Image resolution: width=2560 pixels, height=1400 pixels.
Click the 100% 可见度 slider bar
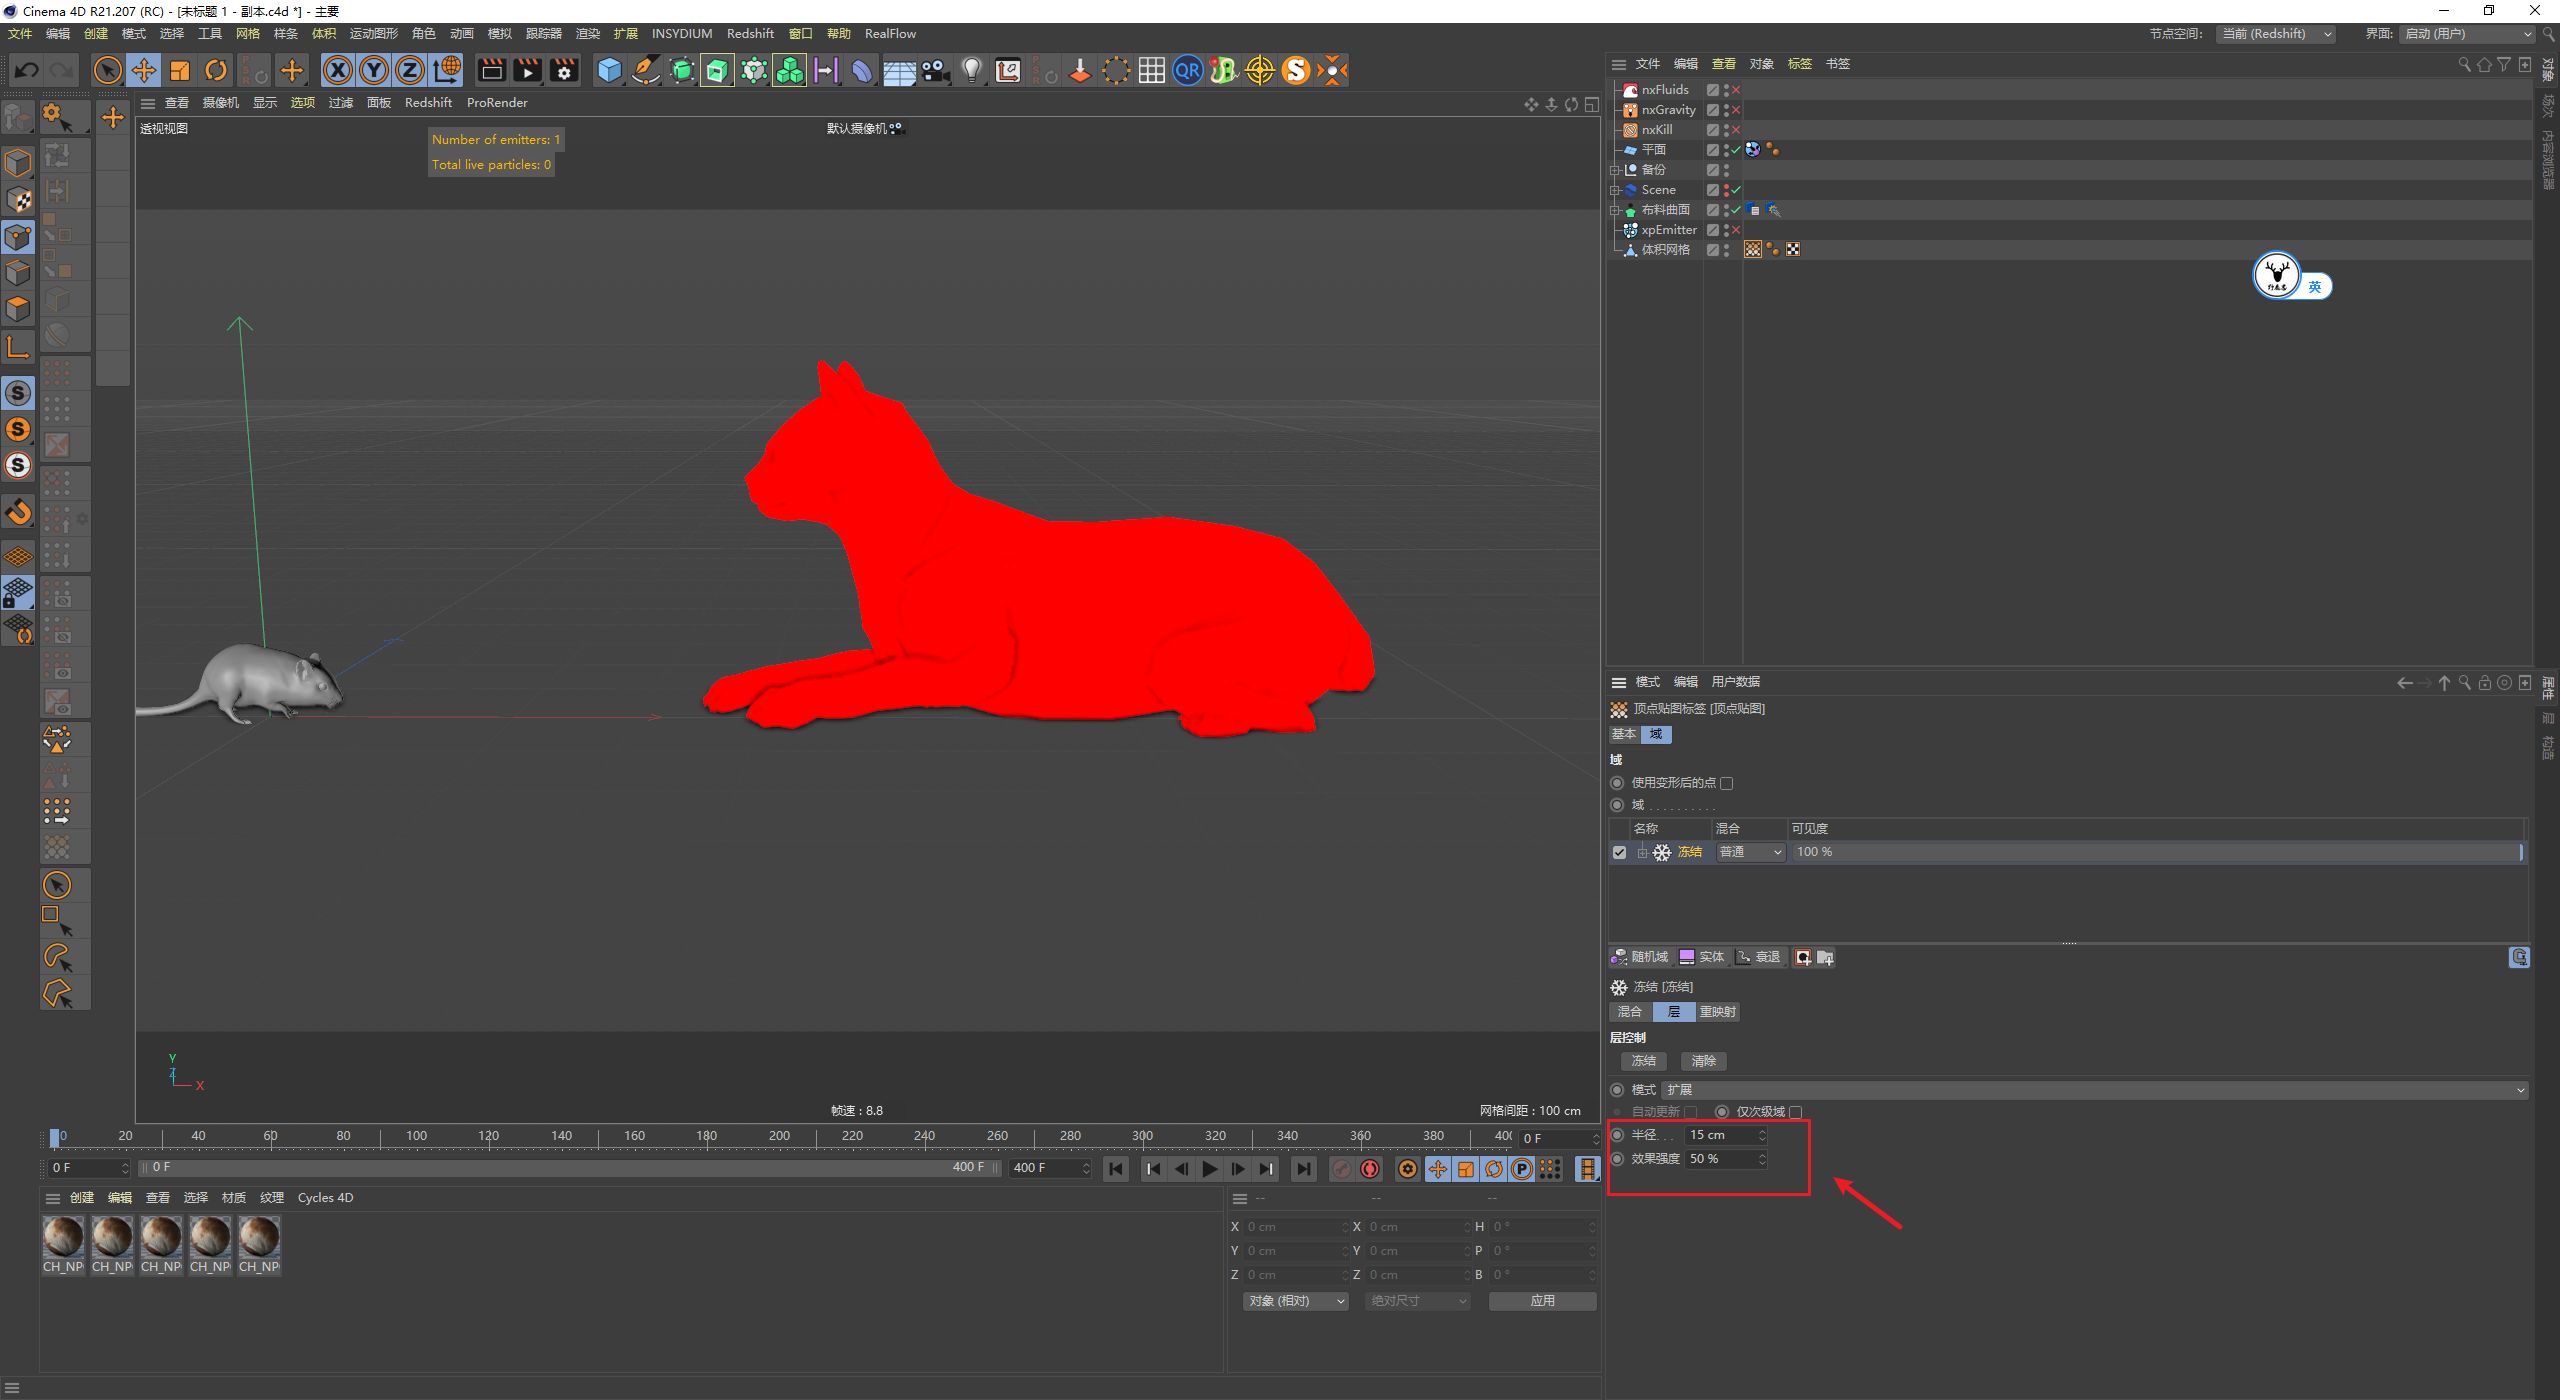tap(2155, 852)
